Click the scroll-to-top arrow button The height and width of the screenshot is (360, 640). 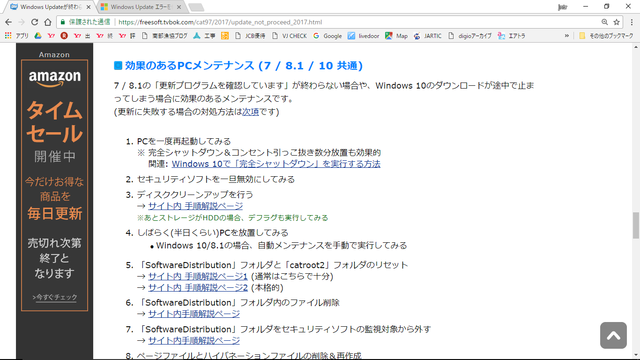coord(613,336)
